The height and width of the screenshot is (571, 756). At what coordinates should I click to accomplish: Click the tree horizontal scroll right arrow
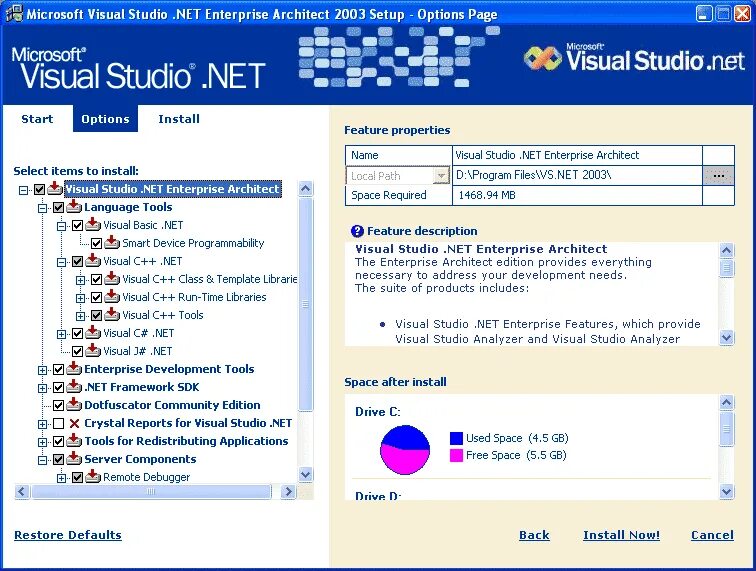[x=288, y=491]
